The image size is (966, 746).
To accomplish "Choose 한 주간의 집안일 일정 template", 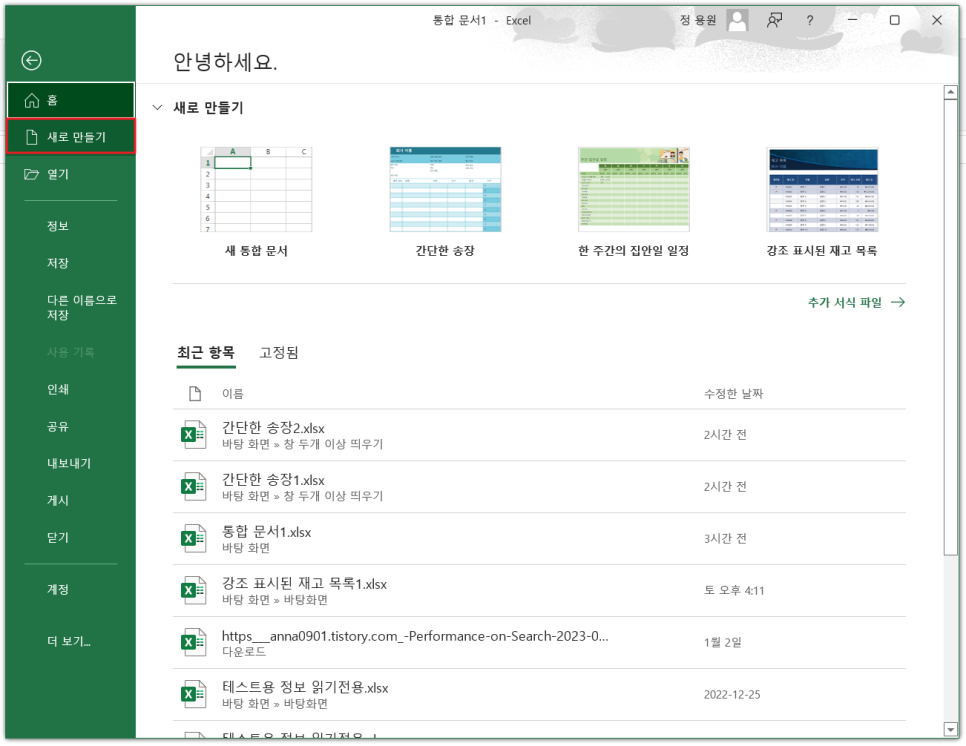I will click(633, 202).
